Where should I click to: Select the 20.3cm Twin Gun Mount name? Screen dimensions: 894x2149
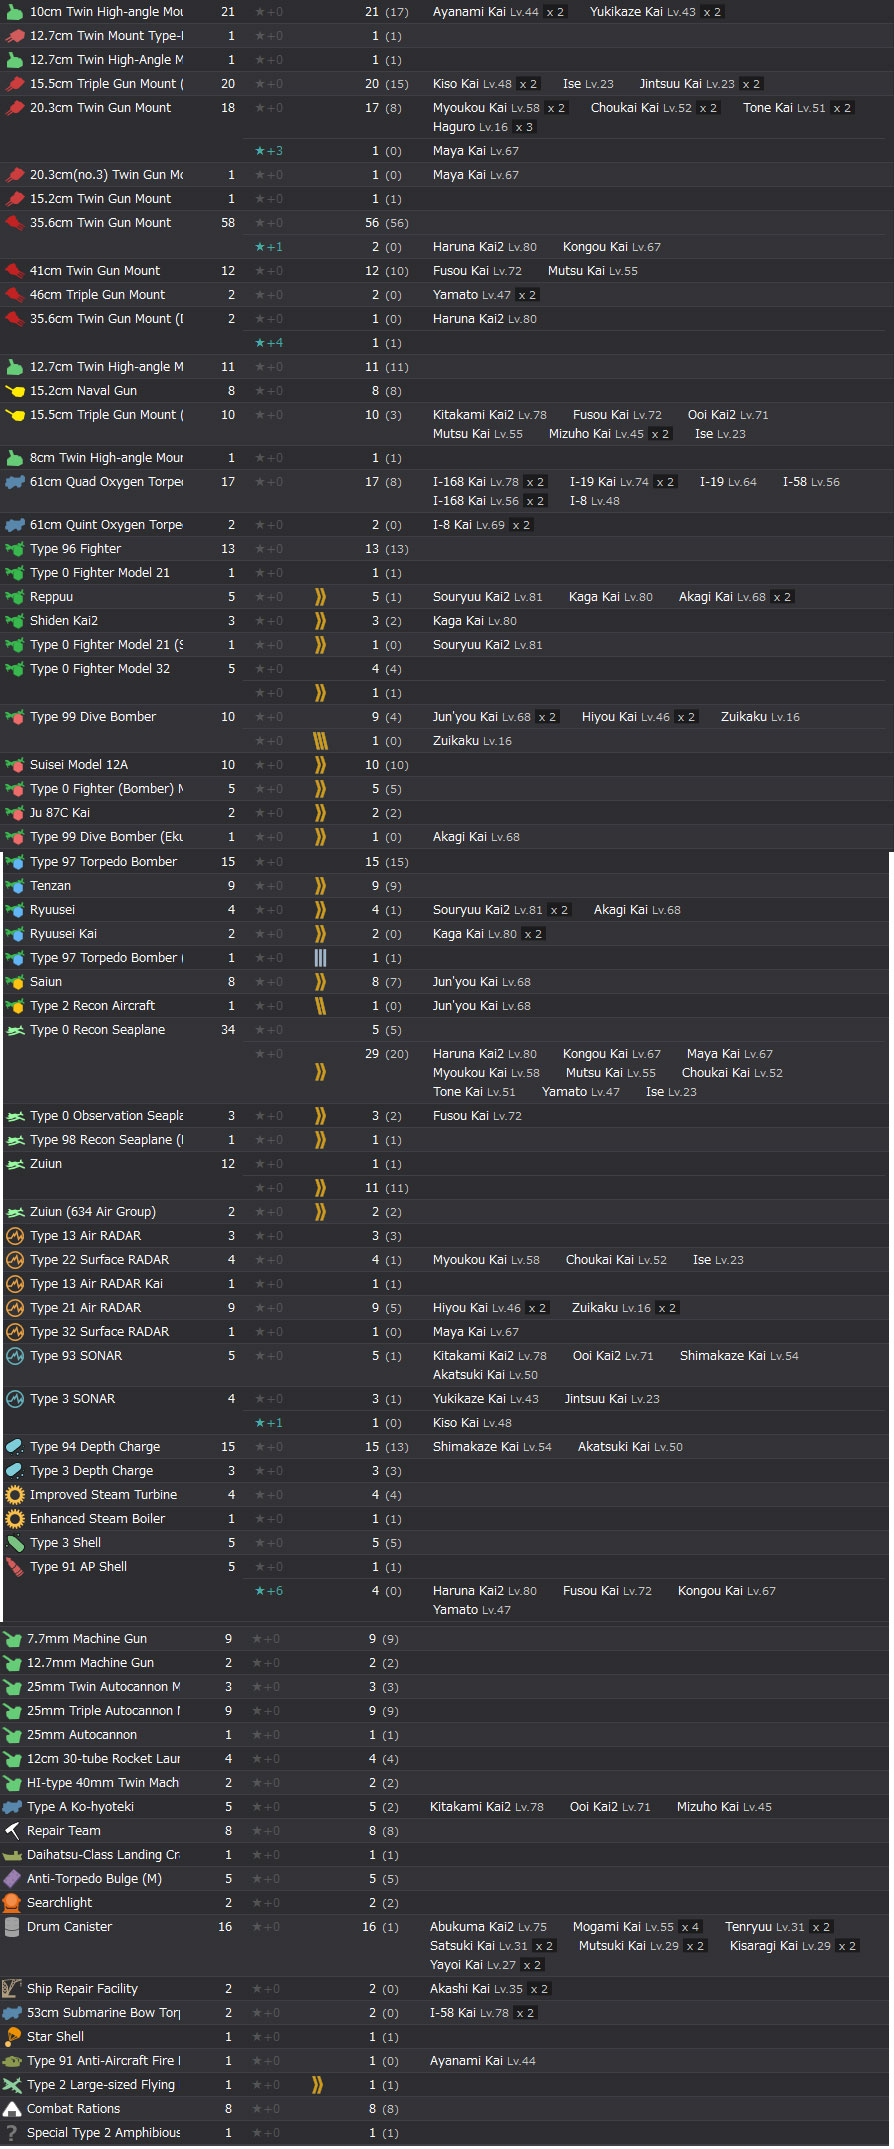[x=100, y=108]
